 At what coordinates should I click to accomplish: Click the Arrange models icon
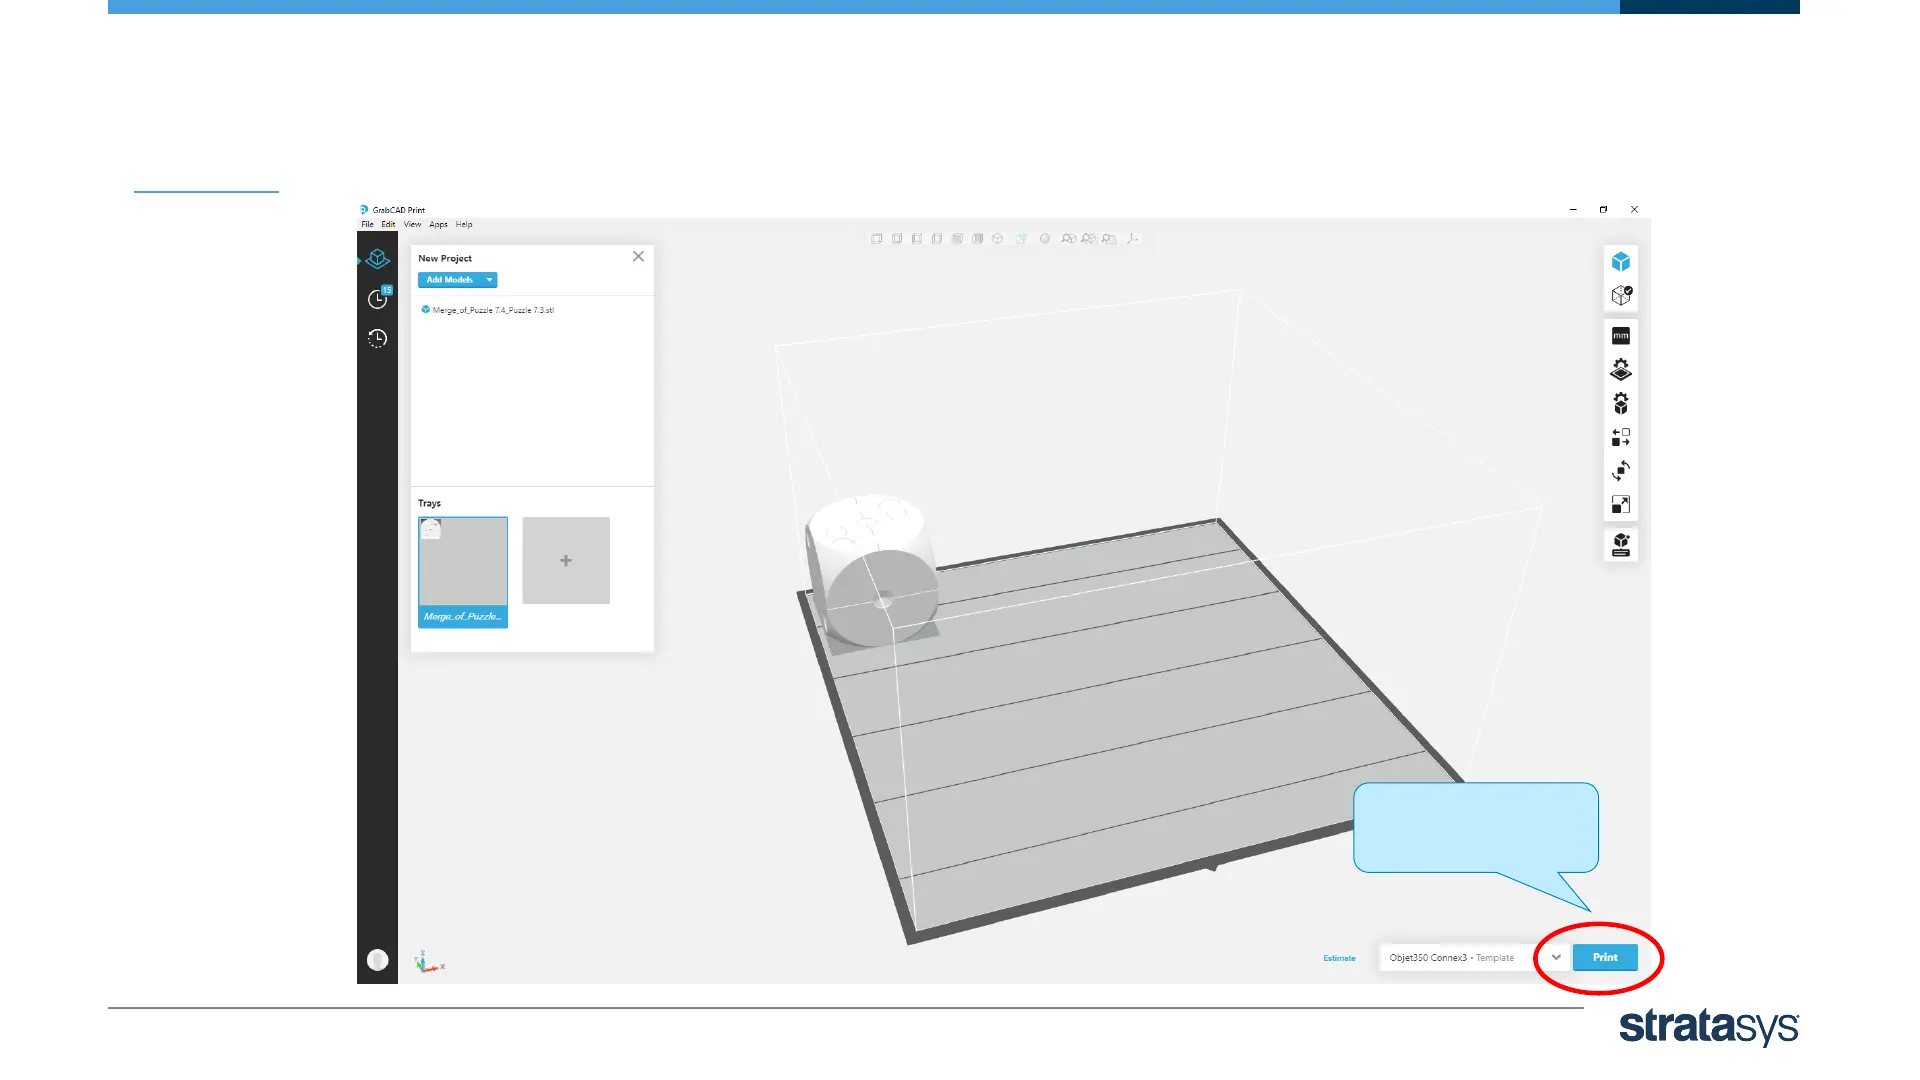pyautogui.click(x=1620, y=437)
